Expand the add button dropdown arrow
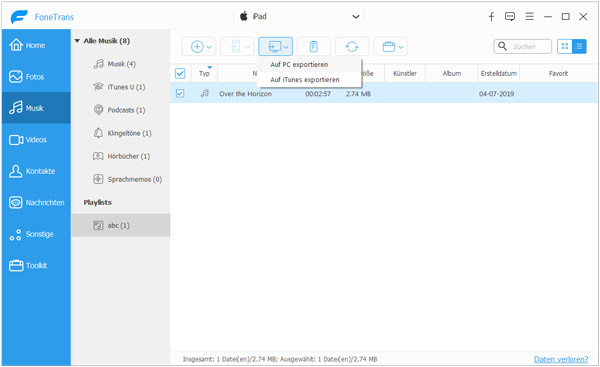Image resolution: width=600 pixels, height=367 pixels. point(209,47)
